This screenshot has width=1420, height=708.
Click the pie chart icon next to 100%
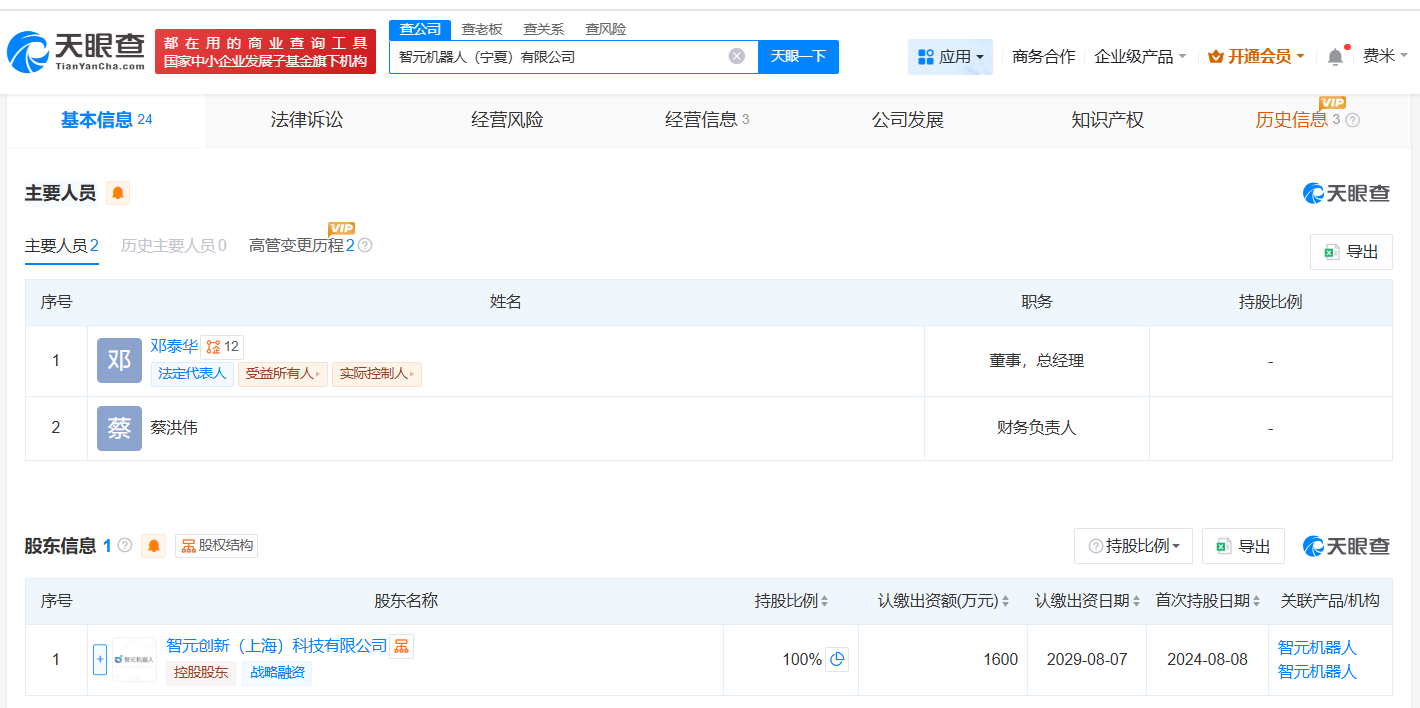pos(836,660)
